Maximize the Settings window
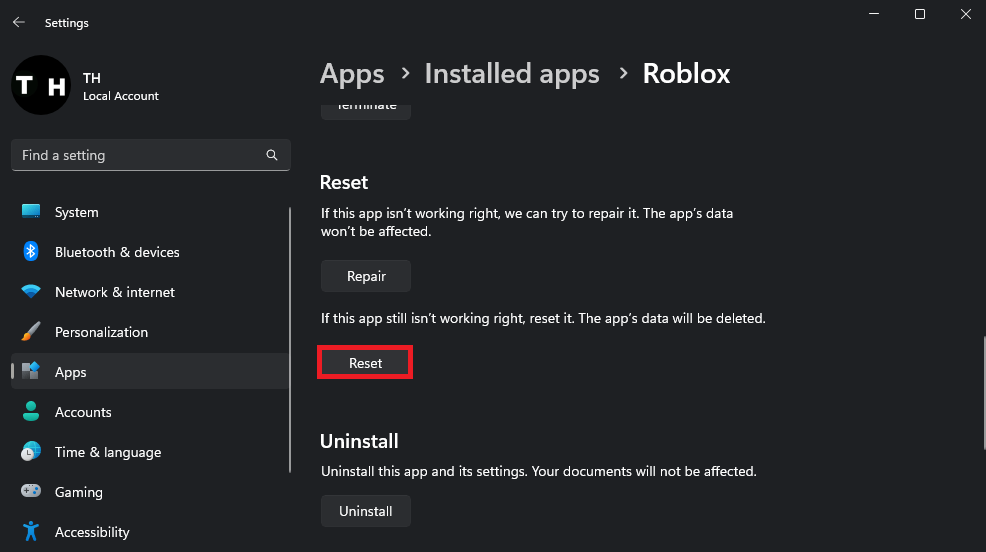This screenshot has width=986, height=552. point(920,14)
